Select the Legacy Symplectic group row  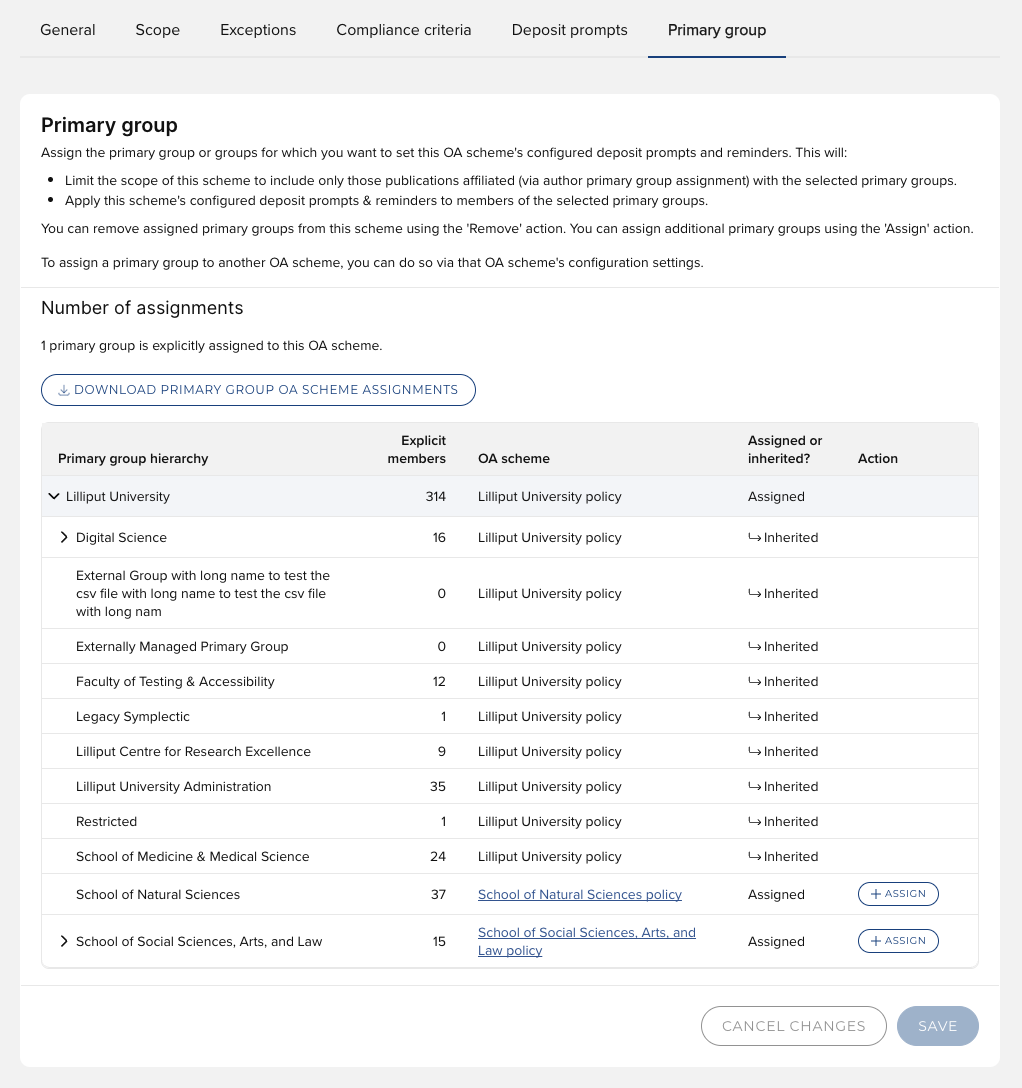click(x=133, y=717)
